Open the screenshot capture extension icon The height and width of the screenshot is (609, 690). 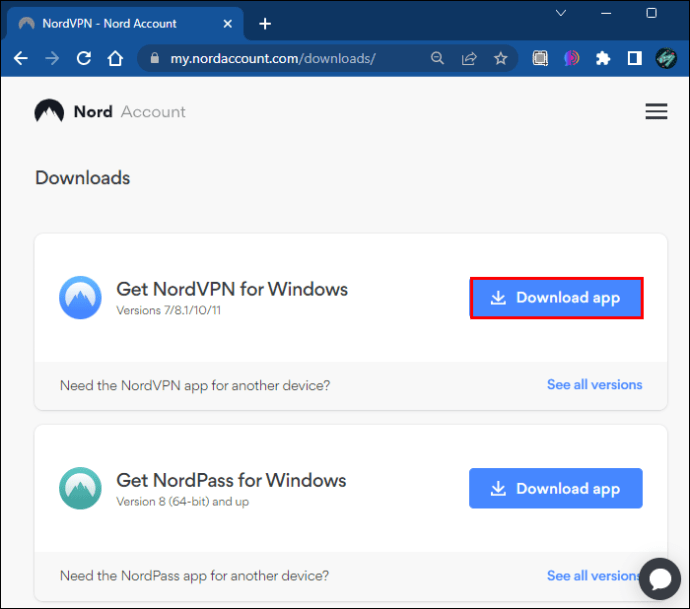click(540, 58)
